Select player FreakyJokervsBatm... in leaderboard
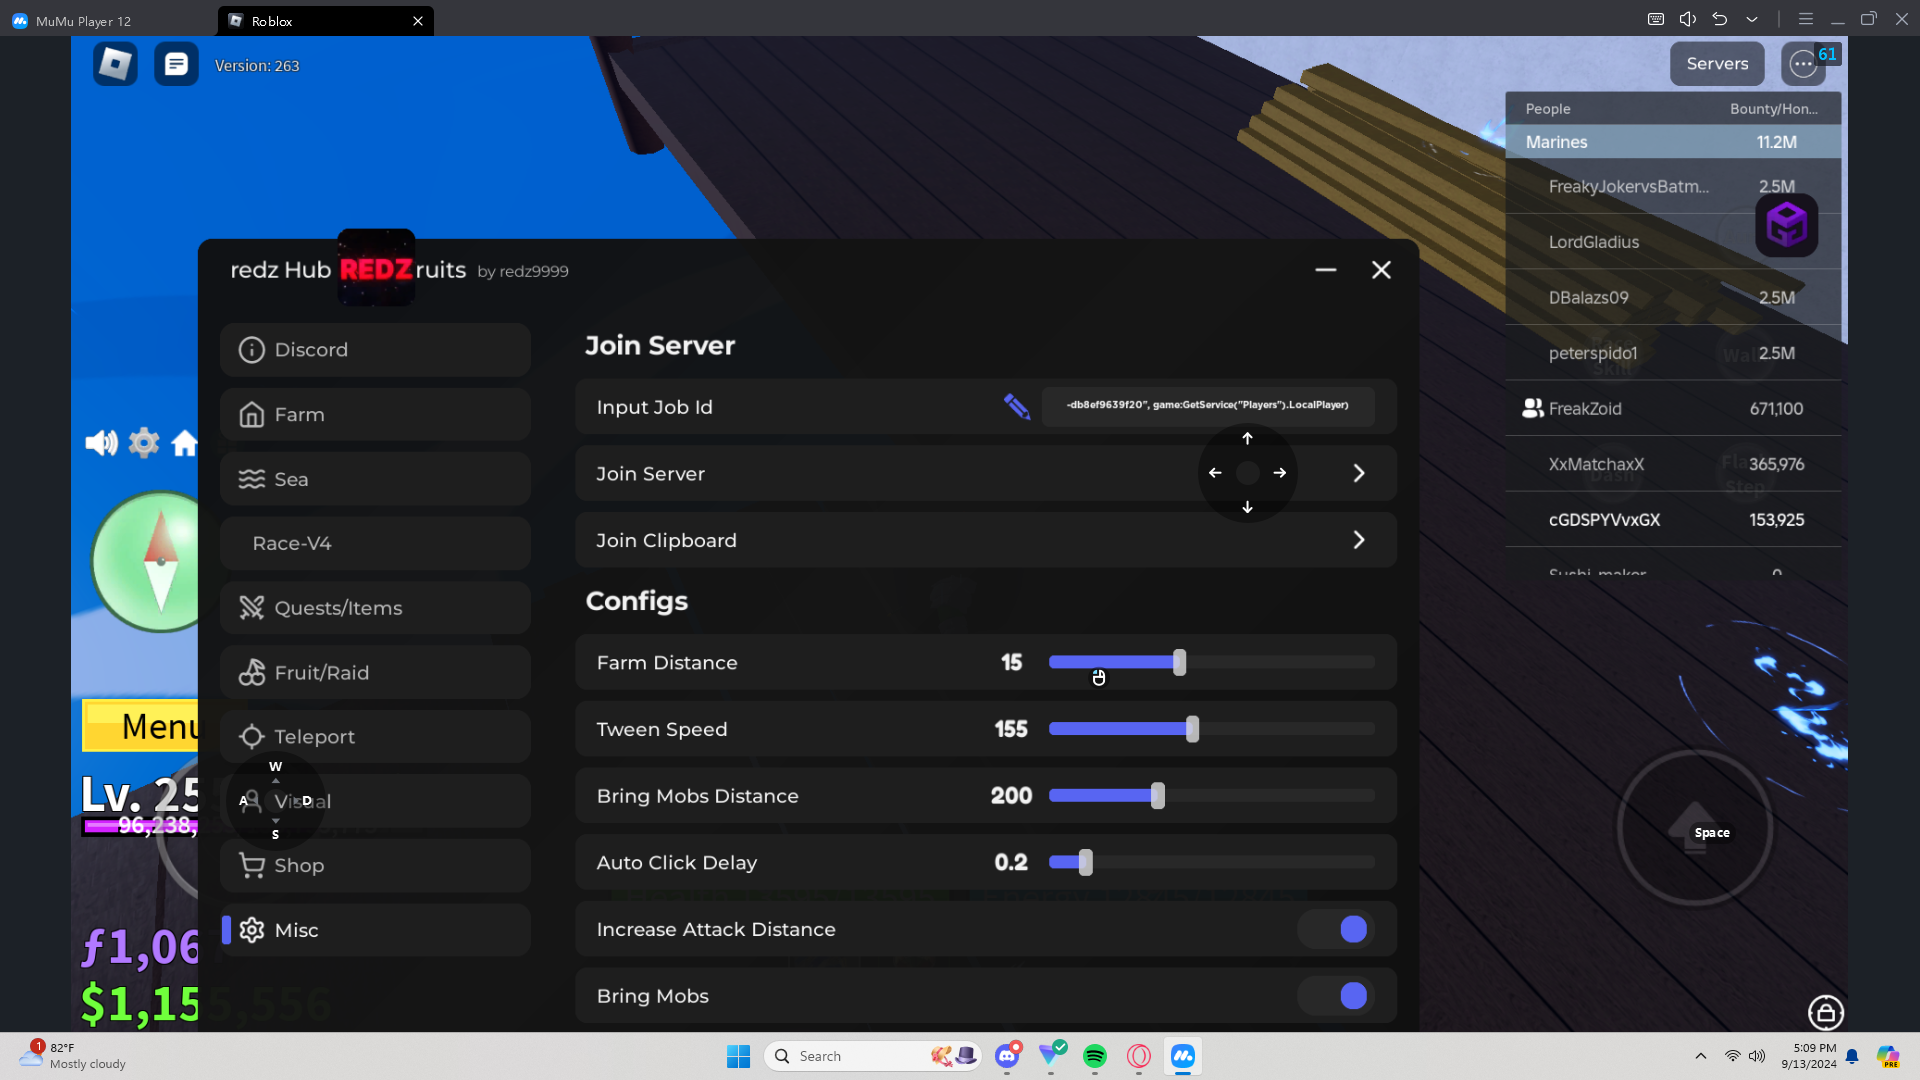 click(x=1673, y=186)
